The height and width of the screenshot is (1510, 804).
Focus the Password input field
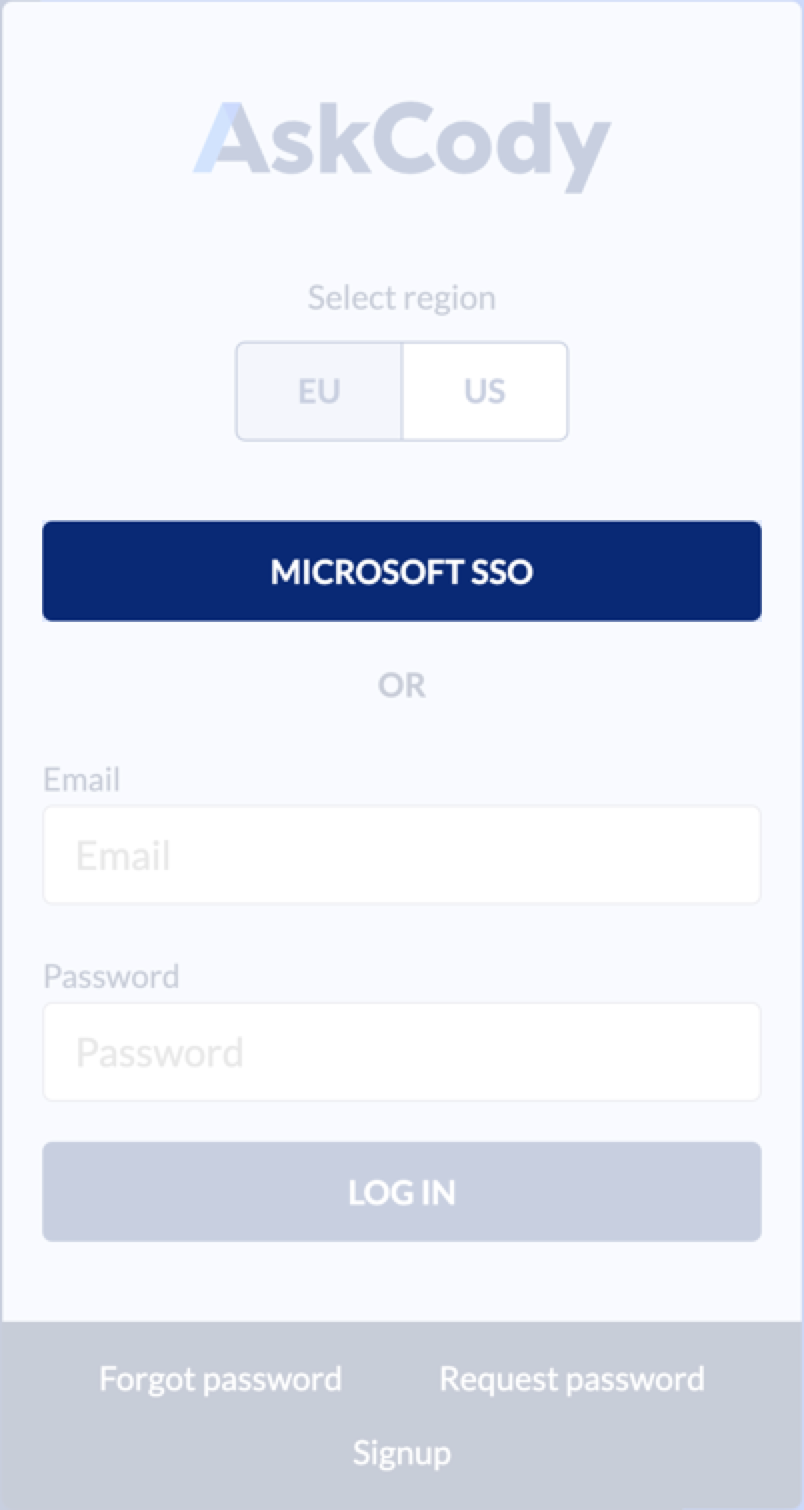point(401,1051)
